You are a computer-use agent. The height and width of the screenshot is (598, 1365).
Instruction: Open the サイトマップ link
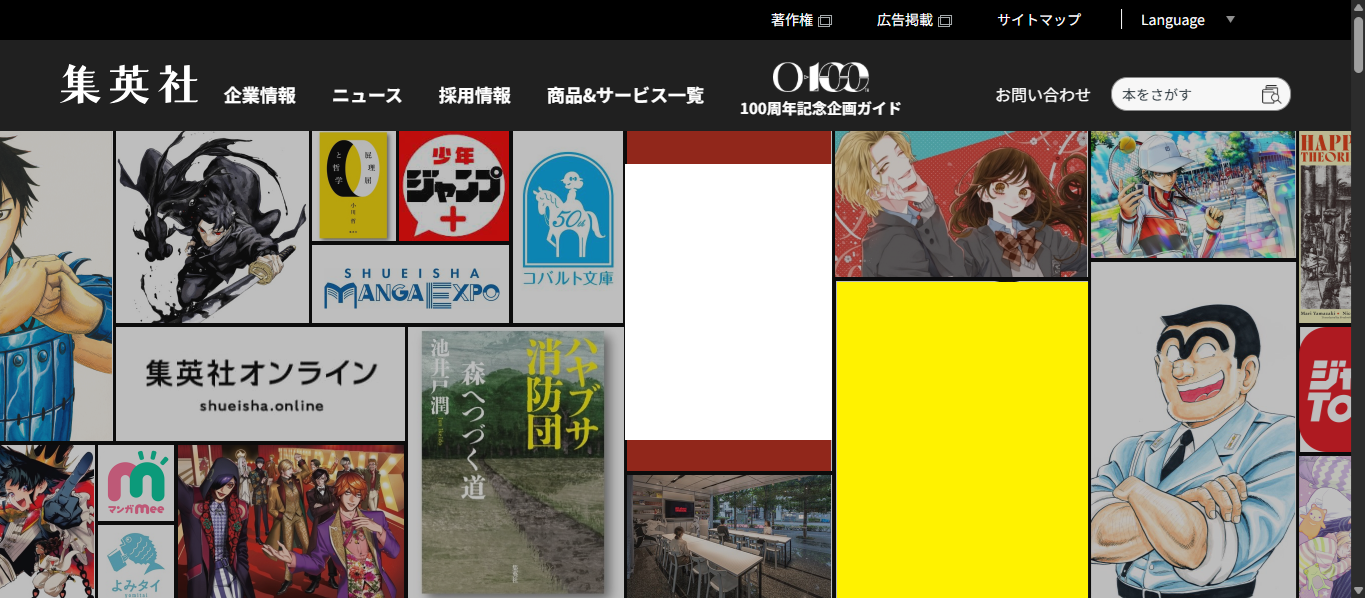point(1039,20)
